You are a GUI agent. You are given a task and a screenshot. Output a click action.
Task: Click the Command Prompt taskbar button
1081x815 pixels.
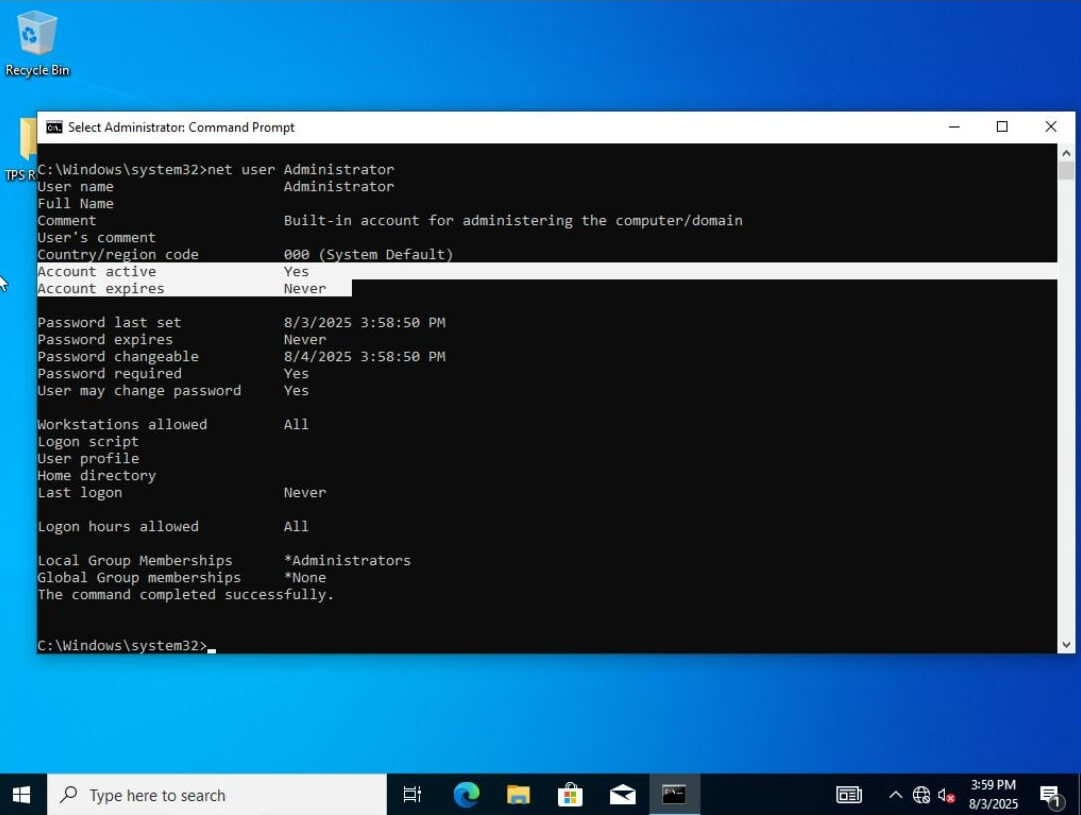(x=674, y=795)
